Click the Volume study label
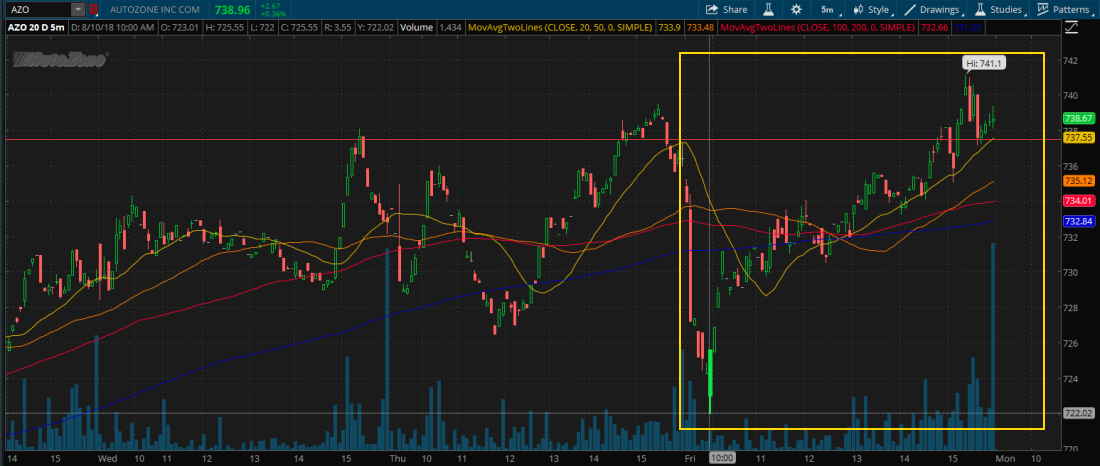This screenshot has height=466, width=1100. point(417,28)
